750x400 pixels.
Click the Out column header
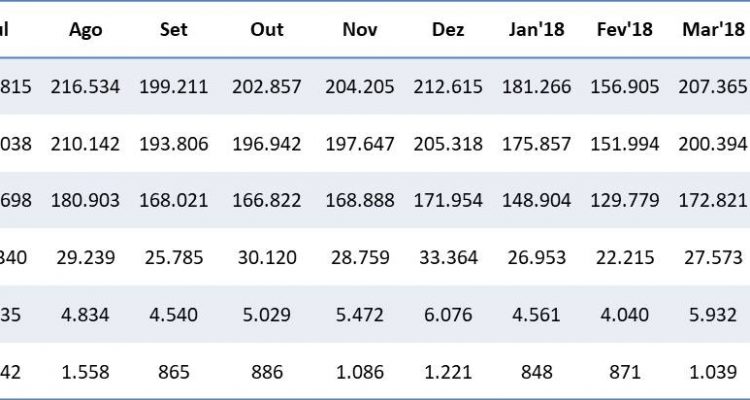pos(265,29)
